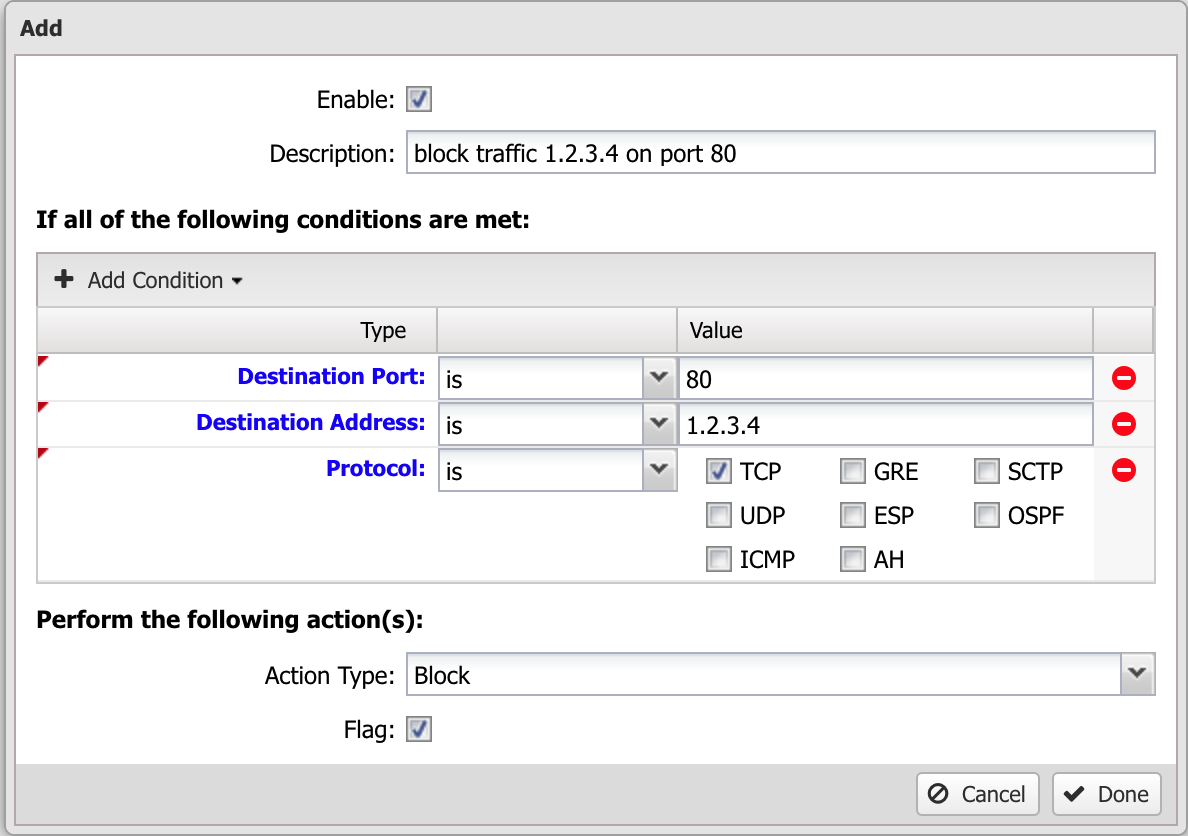Click the plus icon for Add Condition
Image resolution: width=1188 pixels, height=836 pixels.
pyautogui.click(x=64, y=279)
